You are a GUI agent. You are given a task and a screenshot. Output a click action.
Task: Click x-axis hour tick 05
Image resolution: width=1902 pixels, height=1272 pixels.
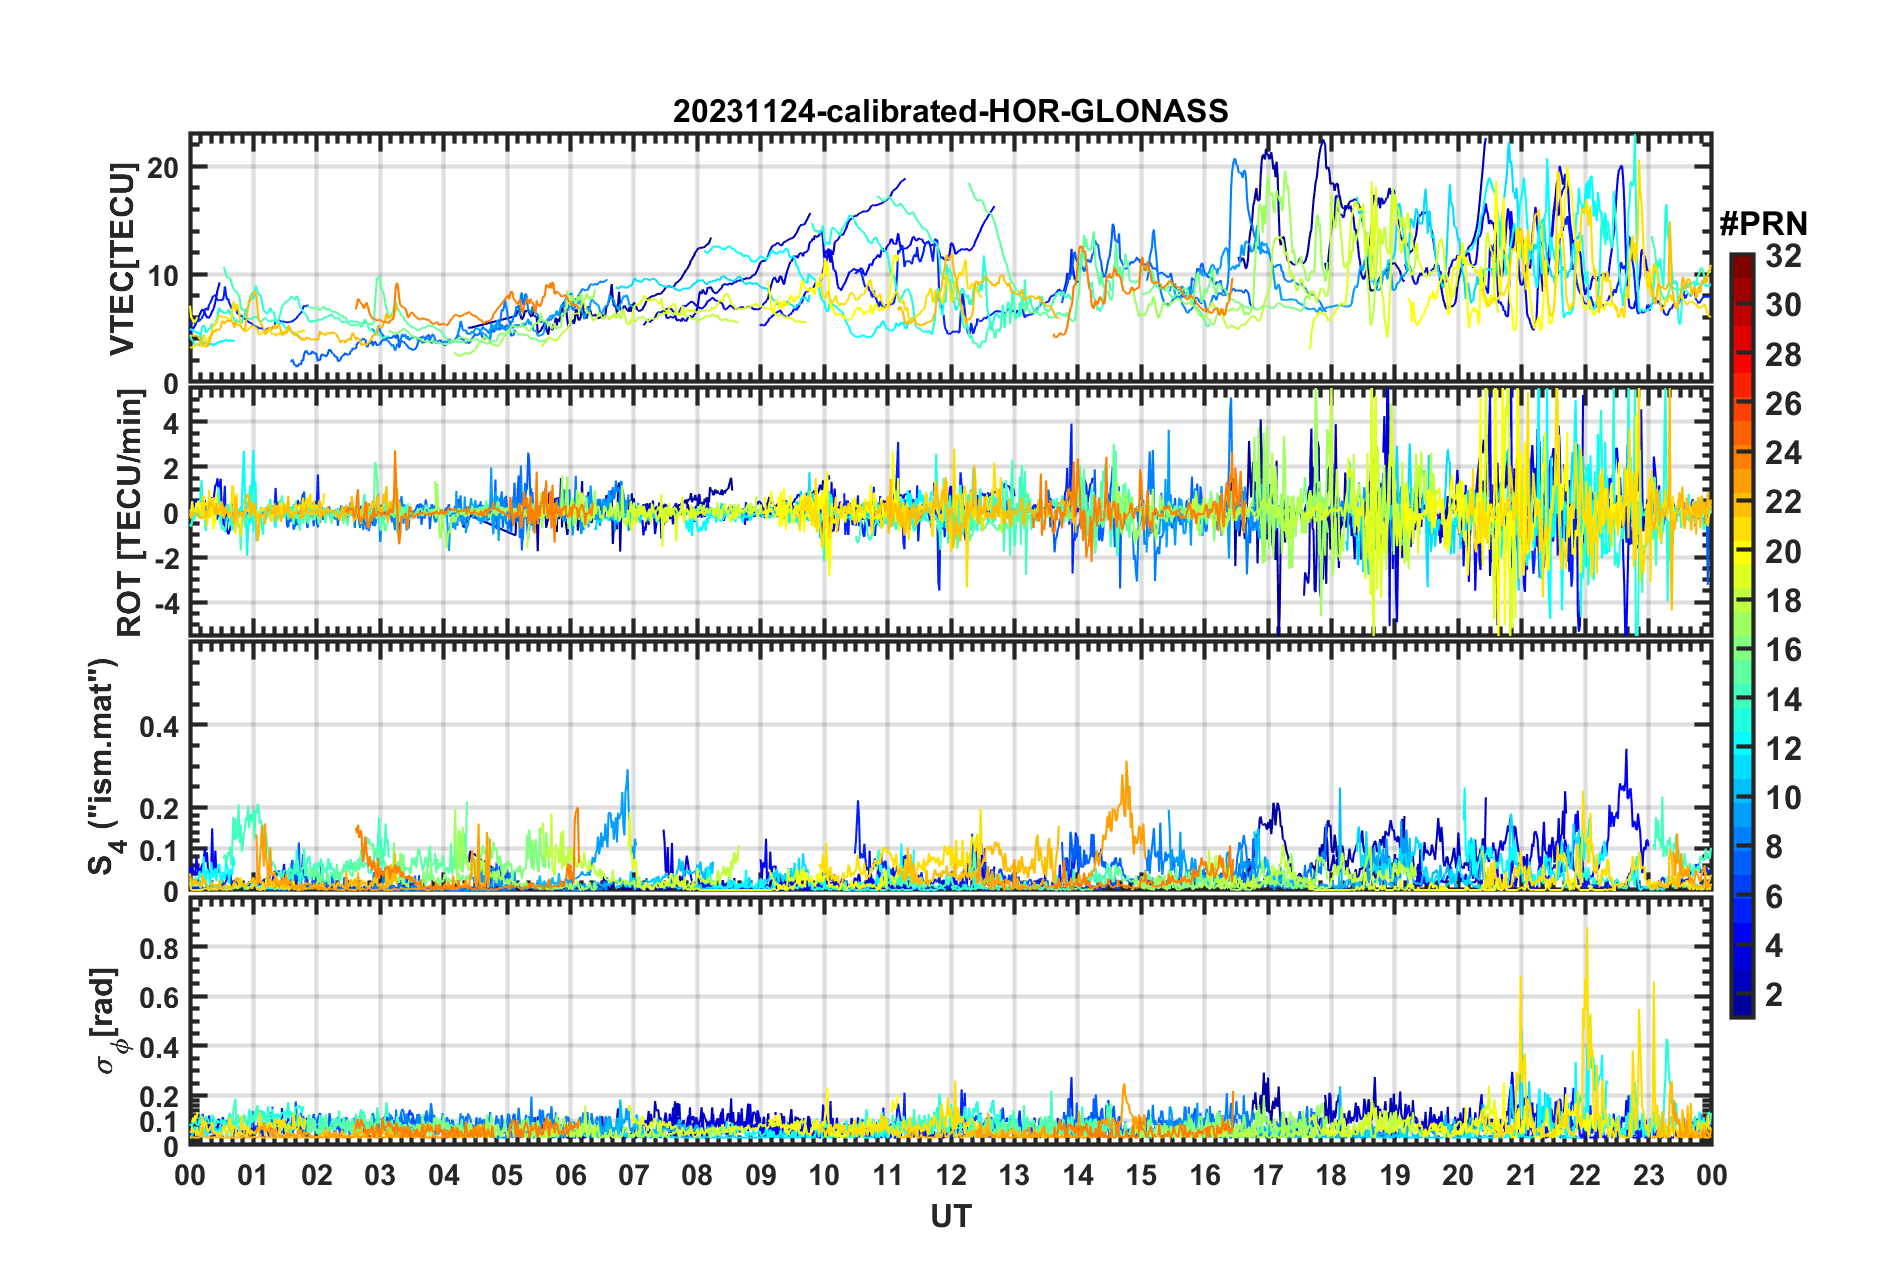coord(507,1175)
